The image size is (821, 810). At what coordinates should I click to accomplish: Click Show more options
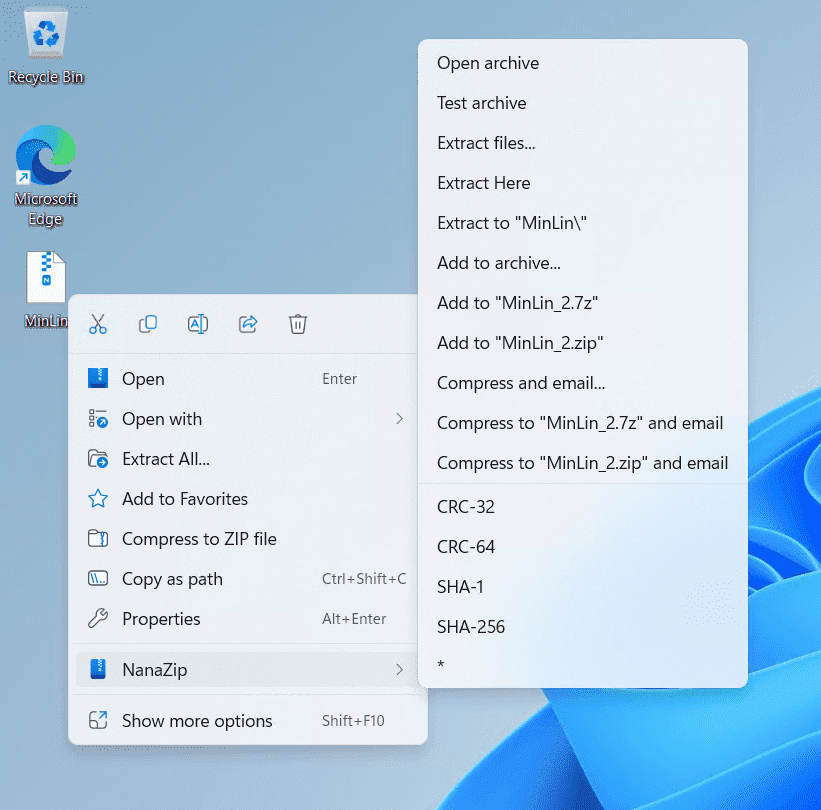[197, 721]
